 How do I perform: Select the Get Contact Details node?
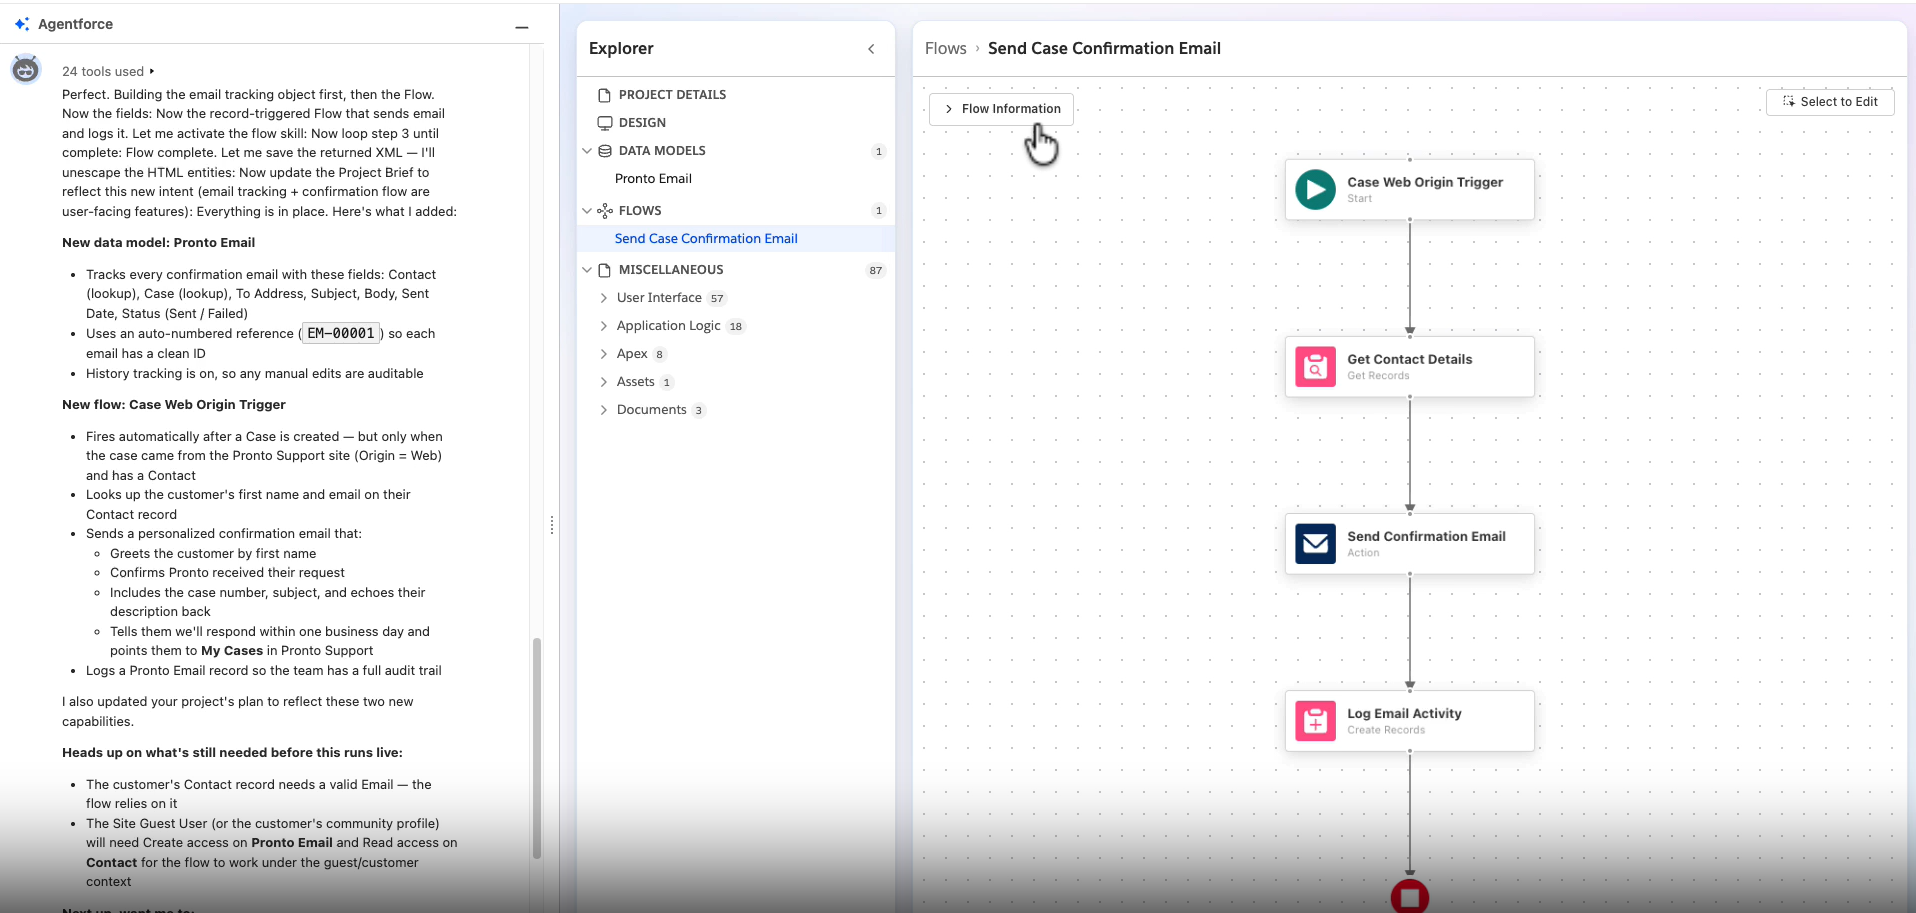tap(1410, 367)
